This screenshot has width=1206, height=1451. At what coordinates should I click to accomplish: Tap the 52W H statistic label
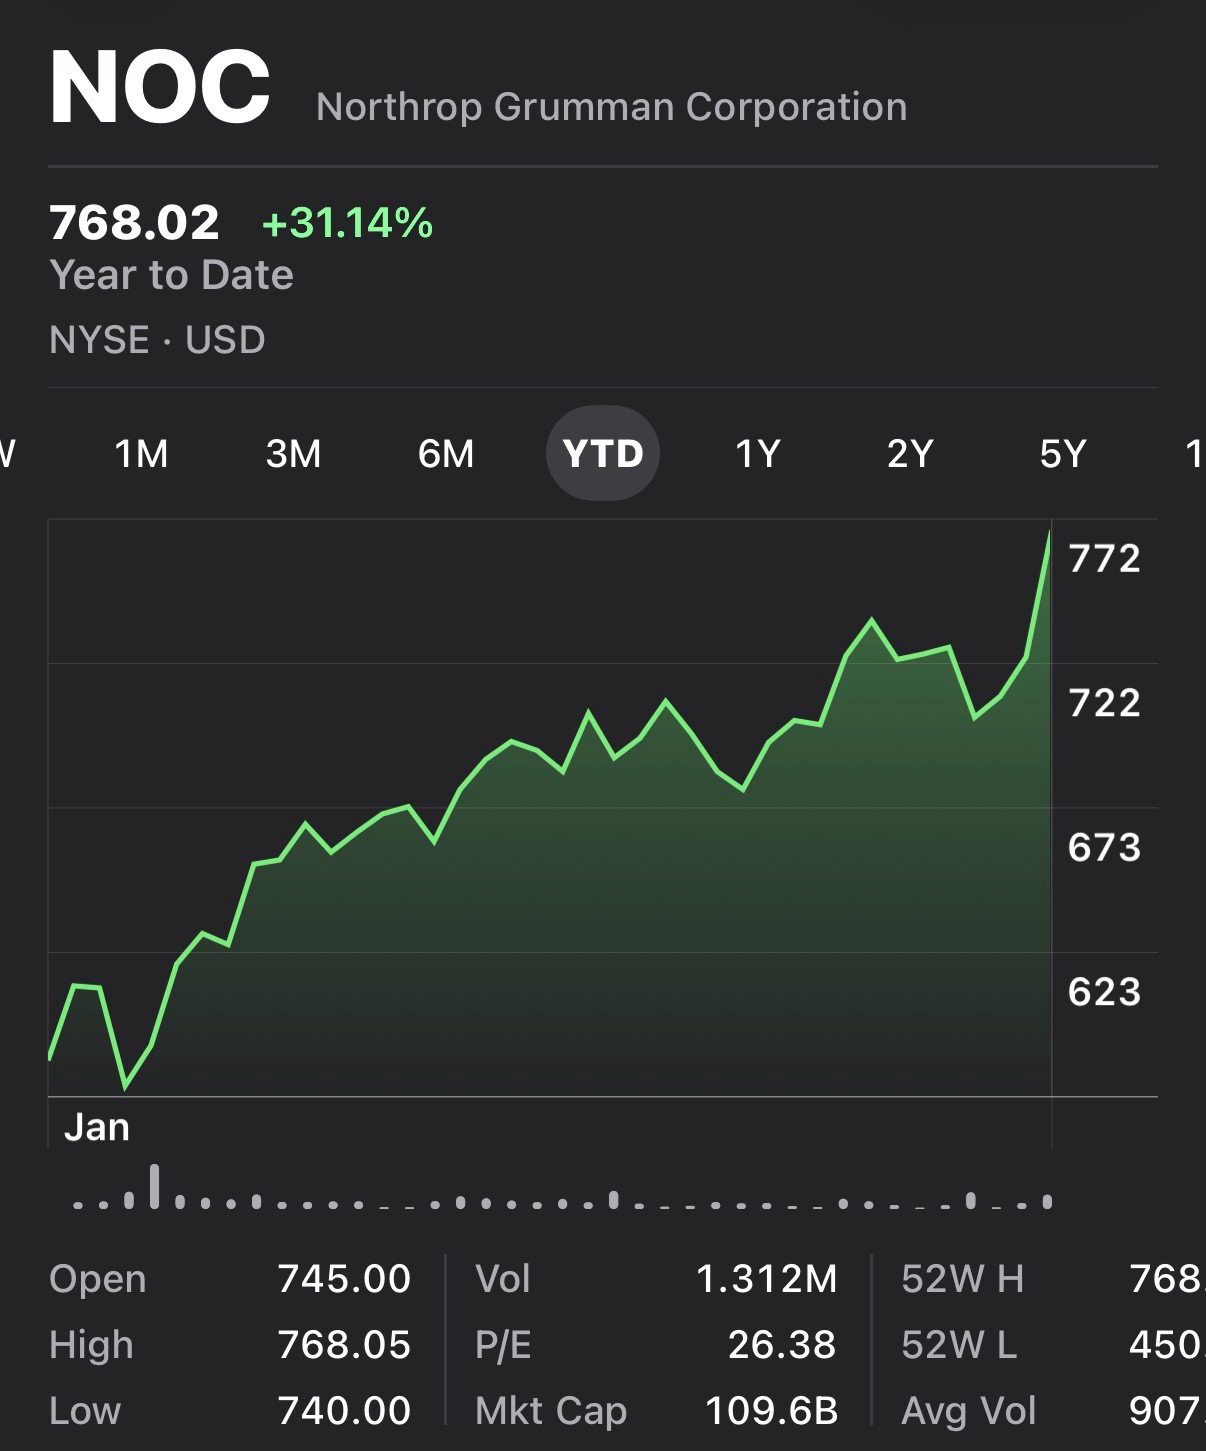961,1279
